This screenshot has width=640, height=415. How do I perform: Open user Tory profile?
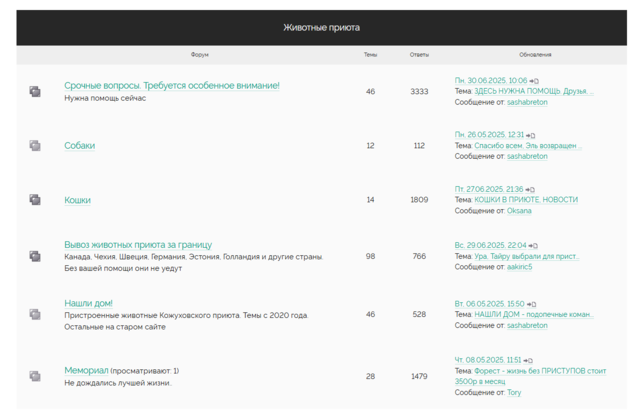514,392
